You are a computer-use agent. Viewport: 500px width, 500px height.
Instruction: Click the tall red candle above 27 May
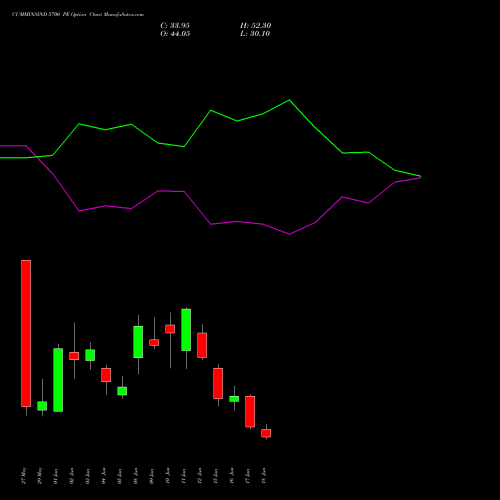click(26, 333)
